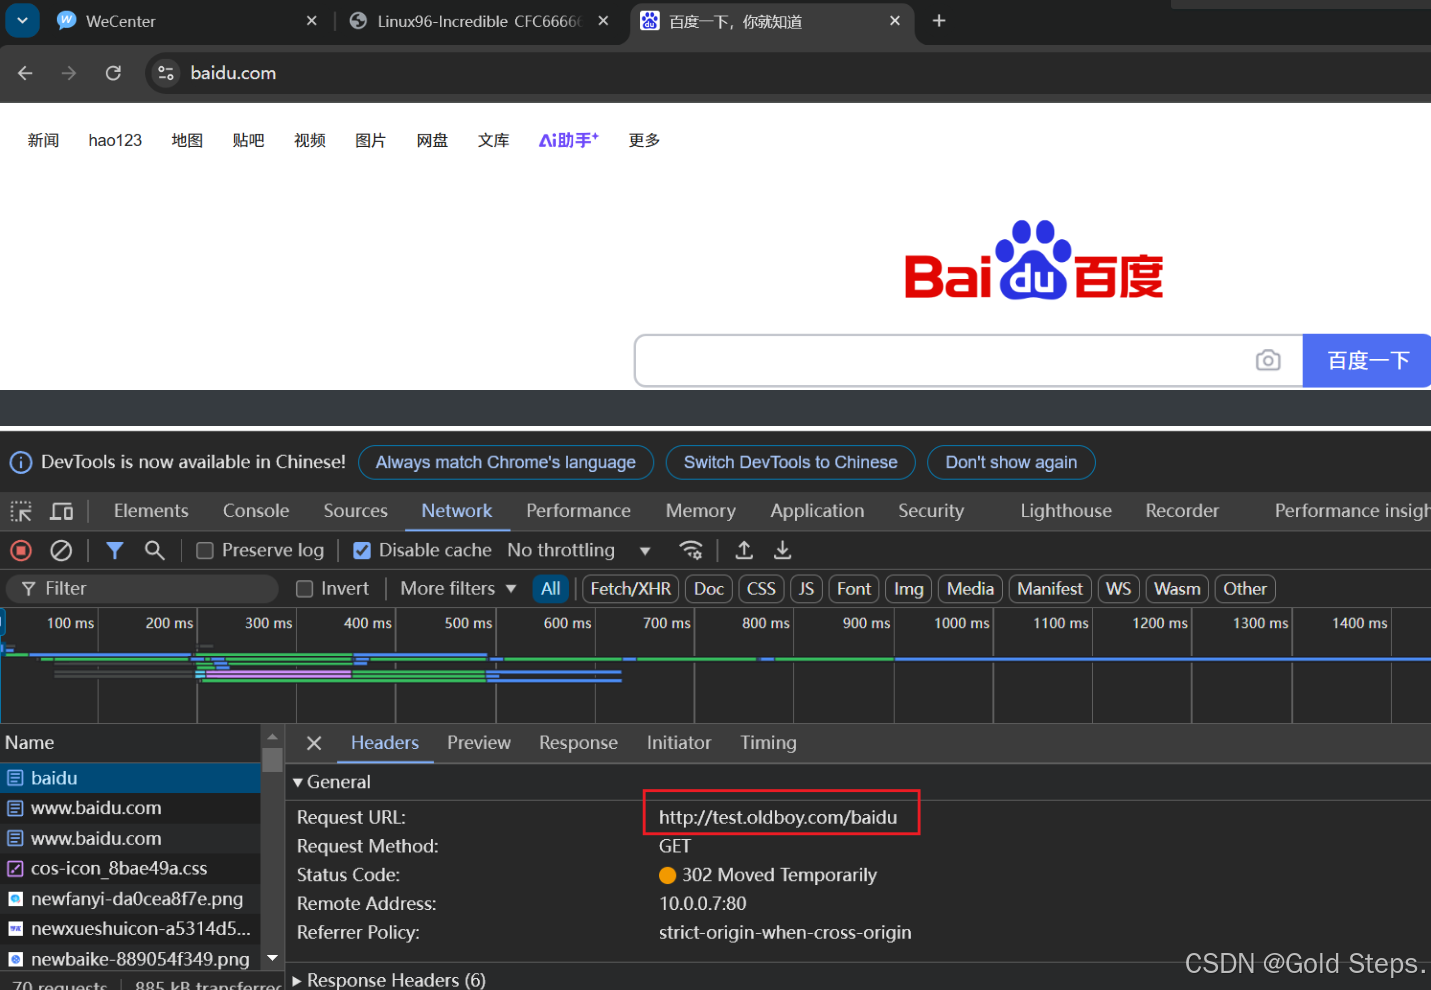Export HAR file download icon
This screenshot has width=1431, height=990.
[x=783, y=550]
